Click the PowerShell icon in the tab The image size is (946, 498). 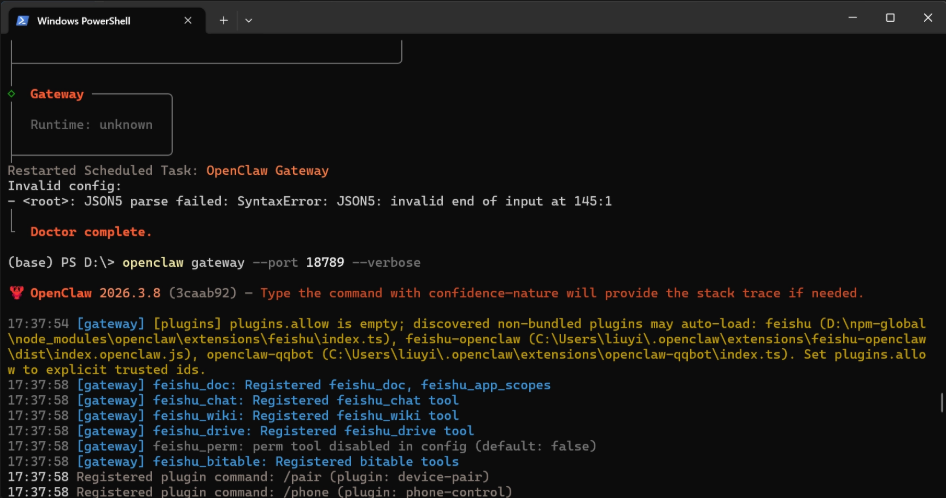coord(23,21)
